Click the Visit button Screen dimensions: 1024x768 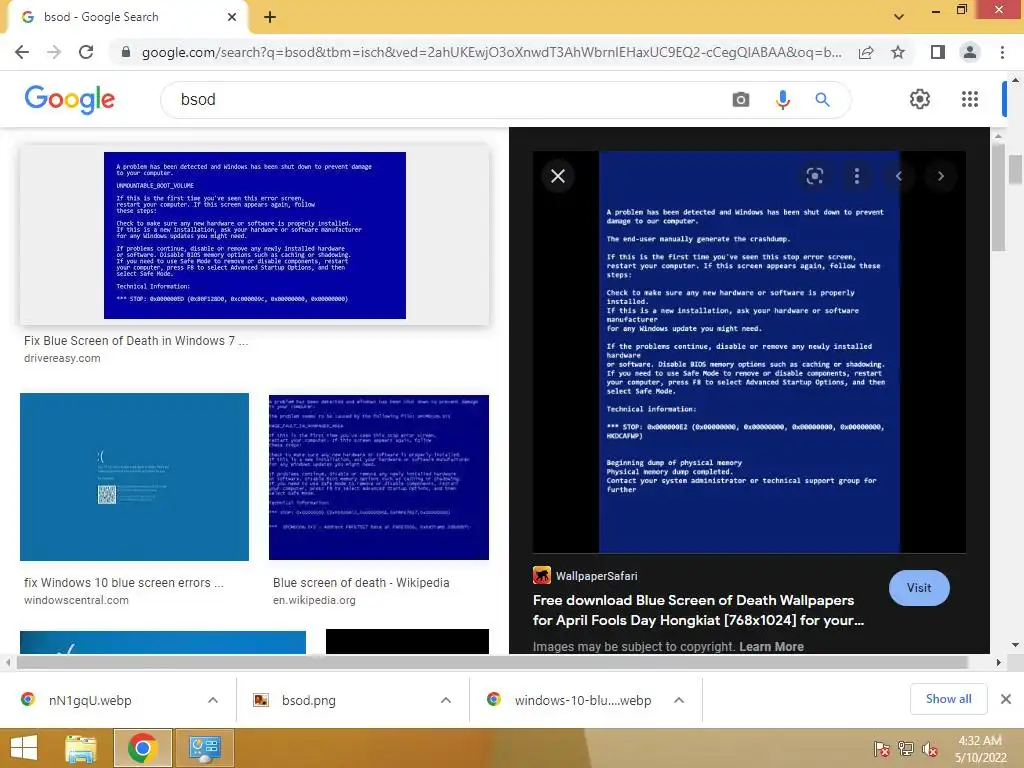coord(919,588)
